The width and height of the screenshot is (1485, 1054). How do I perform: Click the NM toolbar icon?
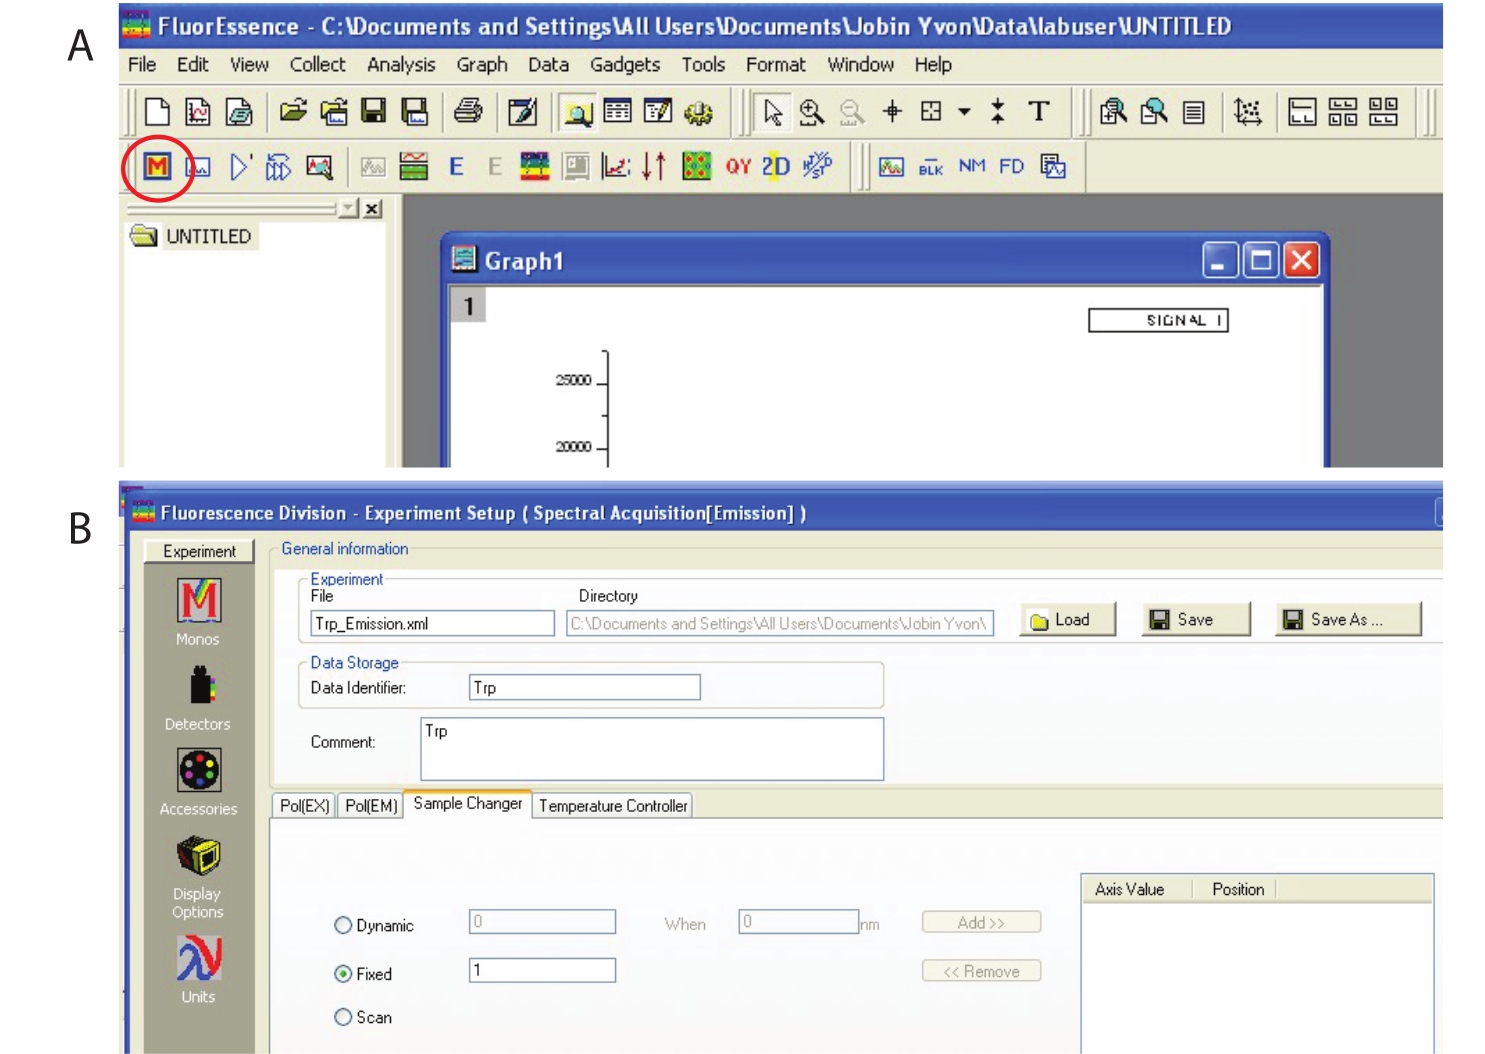[971, 166]
